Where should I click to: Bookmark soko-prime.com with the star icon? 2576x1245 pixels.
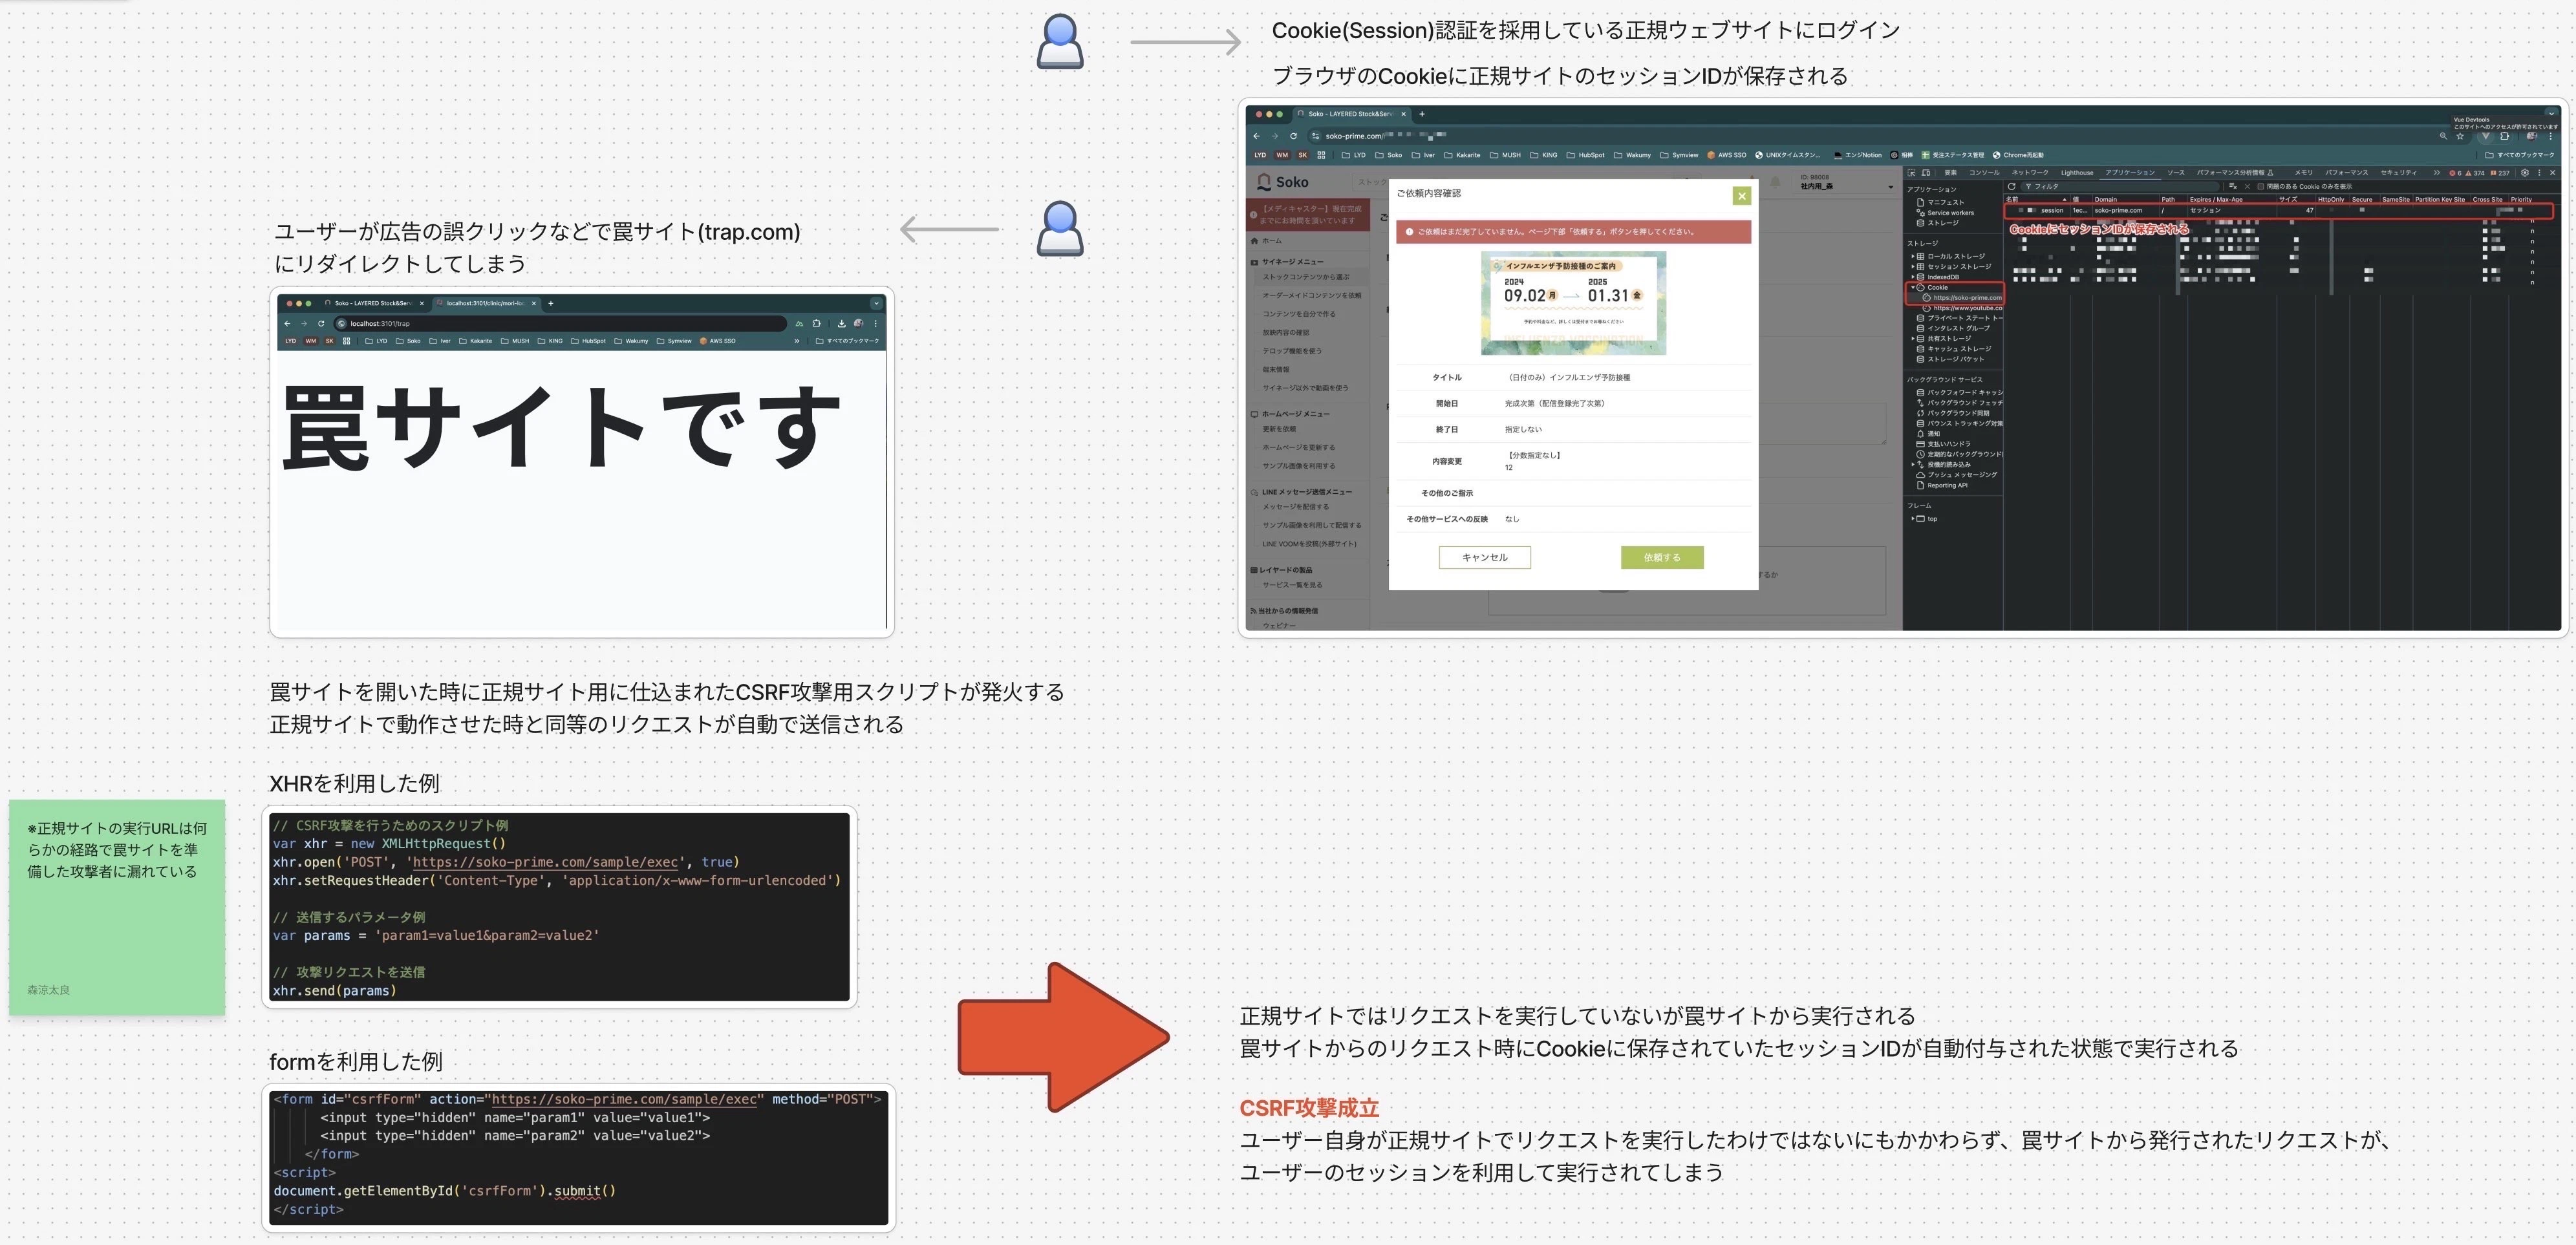(x=2460, y=137)
